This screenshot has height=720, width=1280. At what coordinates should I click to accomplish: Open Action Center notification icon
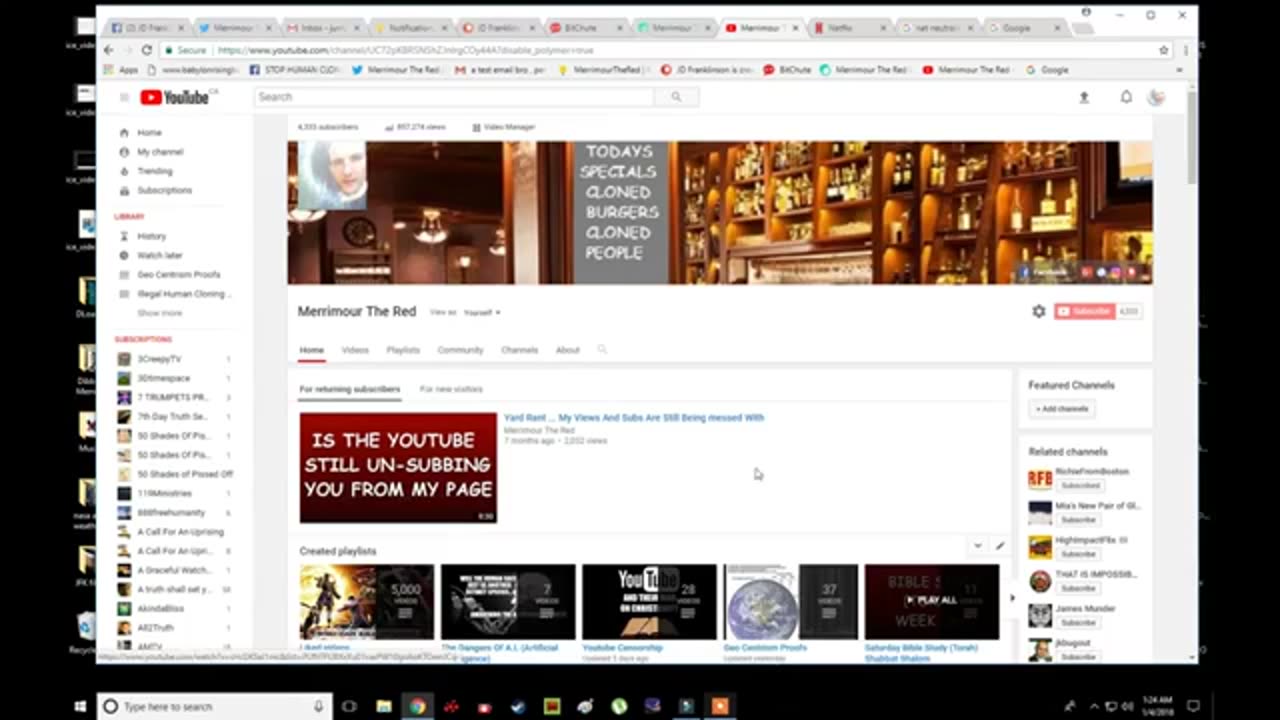point(1193,706)
